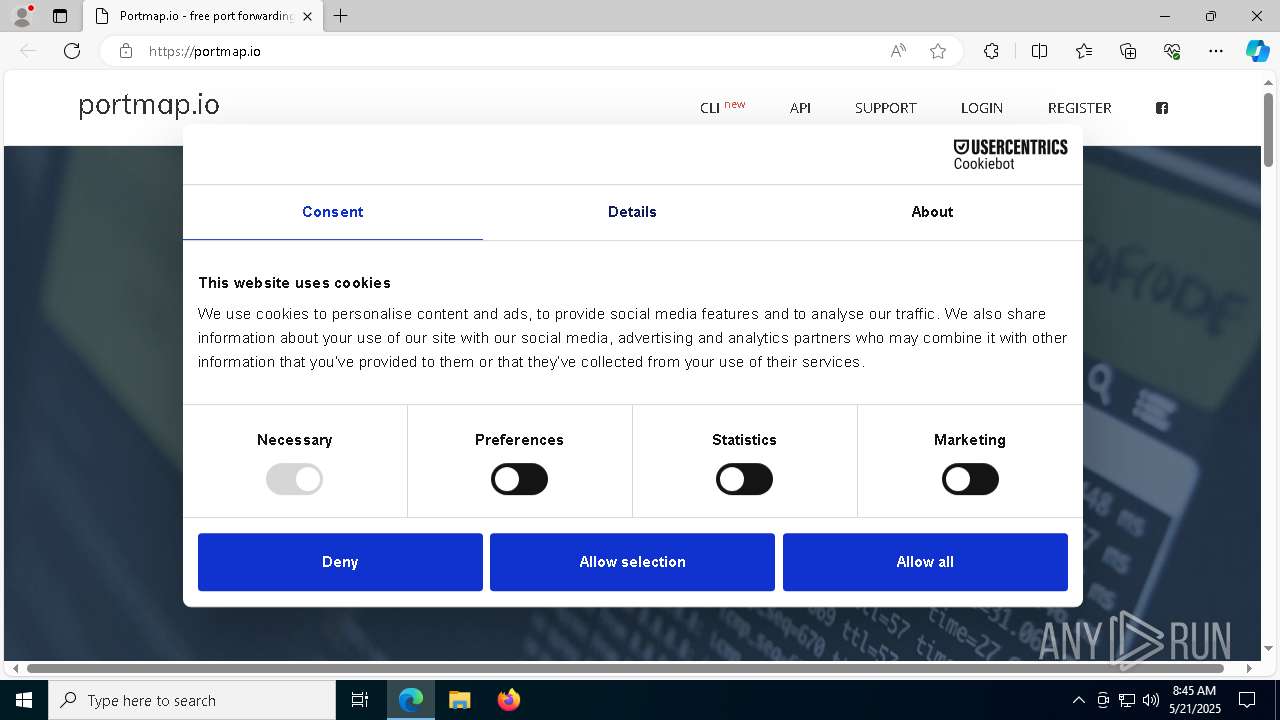The width and height of the screenshot is (1280, 720).
Task: Open Firefox taskbar icon
Action: [x=508, y=700]
